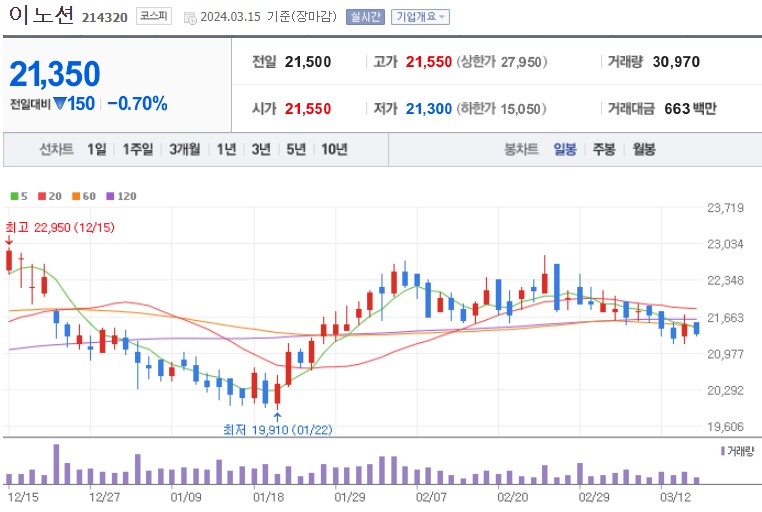
Task: Click the 21,663 price axis label
Action: coord(726,318)
